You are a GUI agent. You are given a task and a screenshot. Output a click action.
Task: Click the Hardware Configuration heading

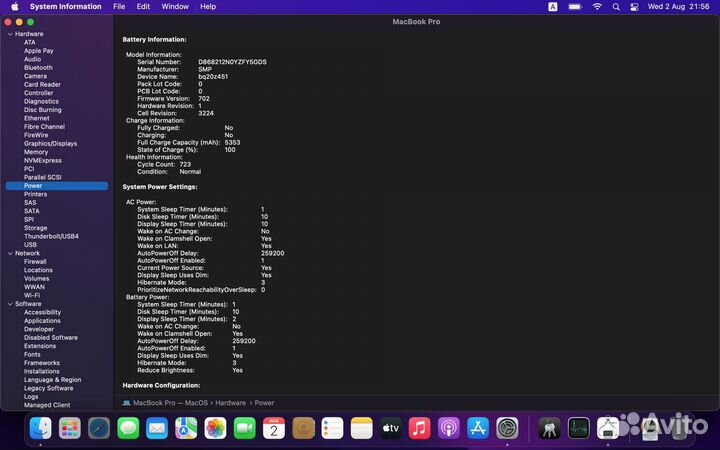pyautogui.click(x=161, y=385)
